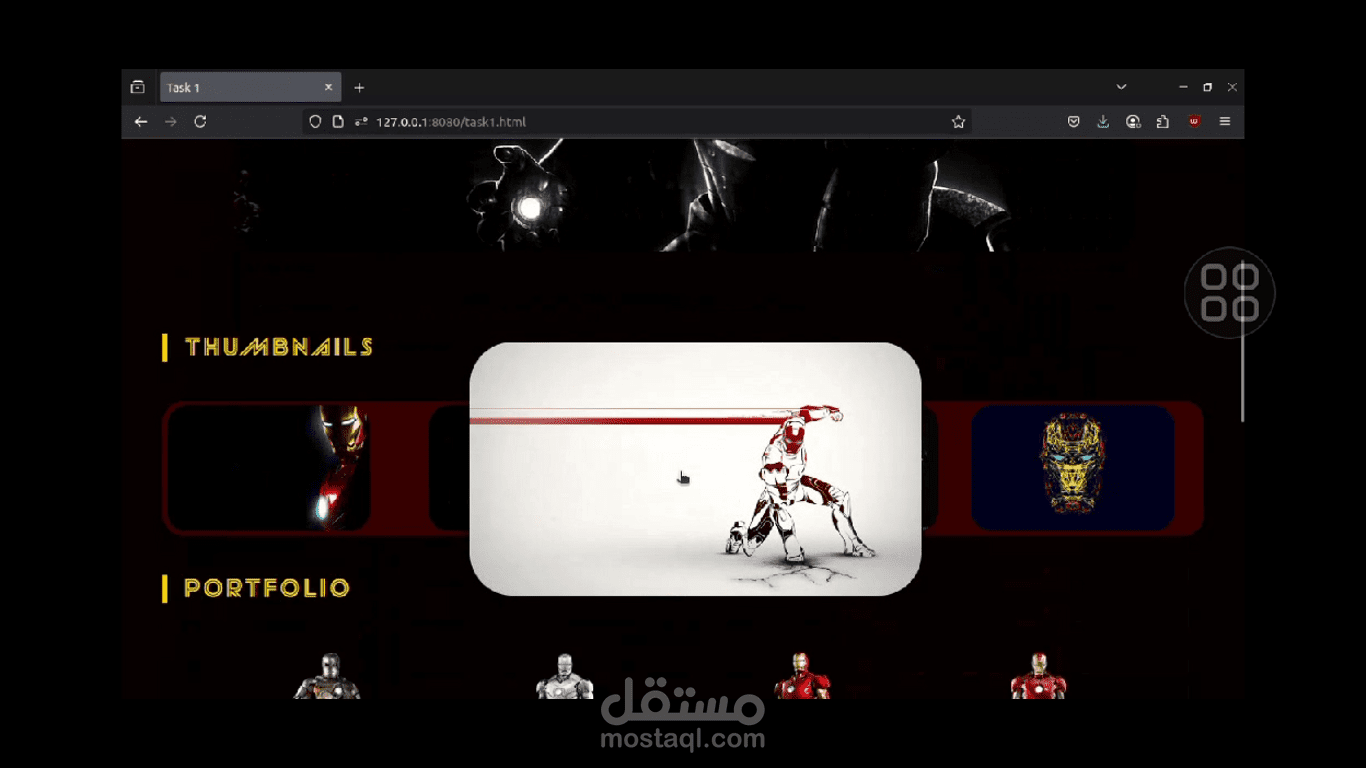The height and width of the screenshot is (768, 1366).
Task: Click the page's vertical scrollbar
Action: (1243, 340)
